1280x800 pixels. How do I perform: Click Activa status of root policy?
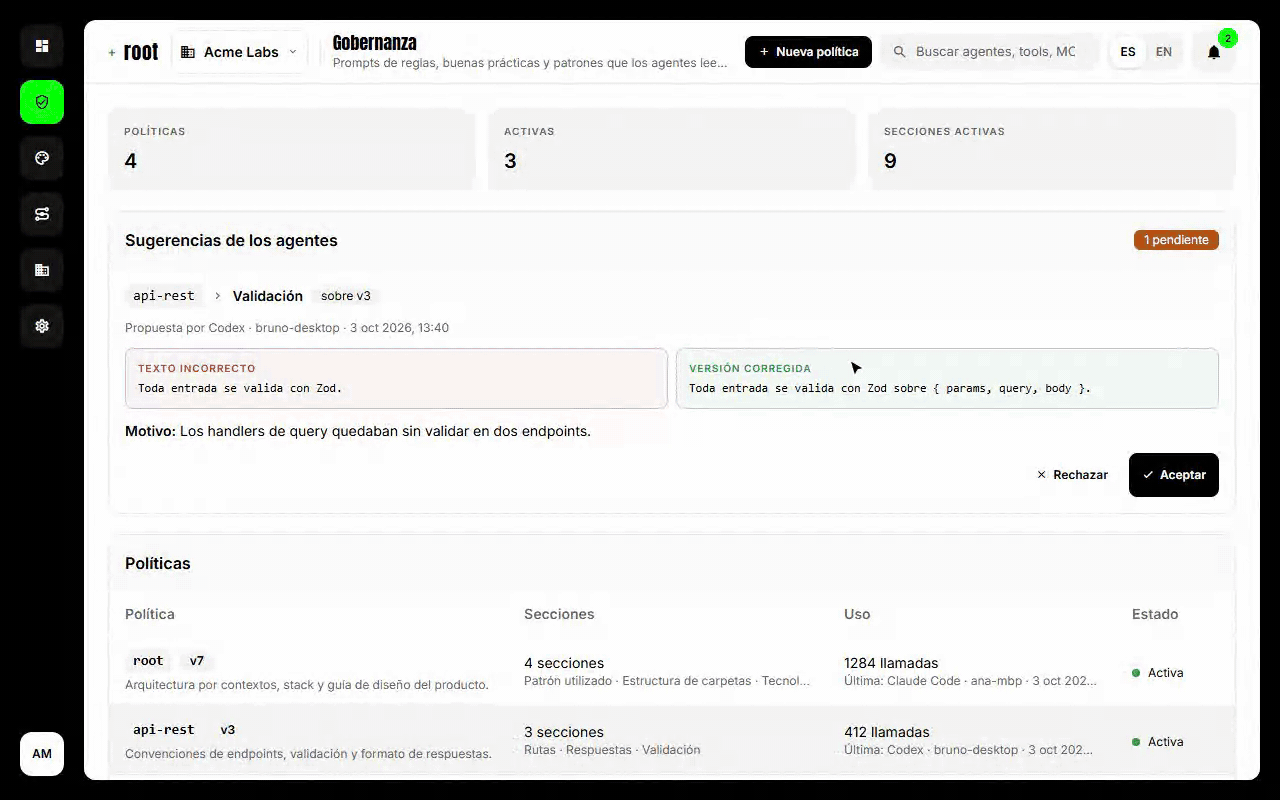click(1158, 673)
